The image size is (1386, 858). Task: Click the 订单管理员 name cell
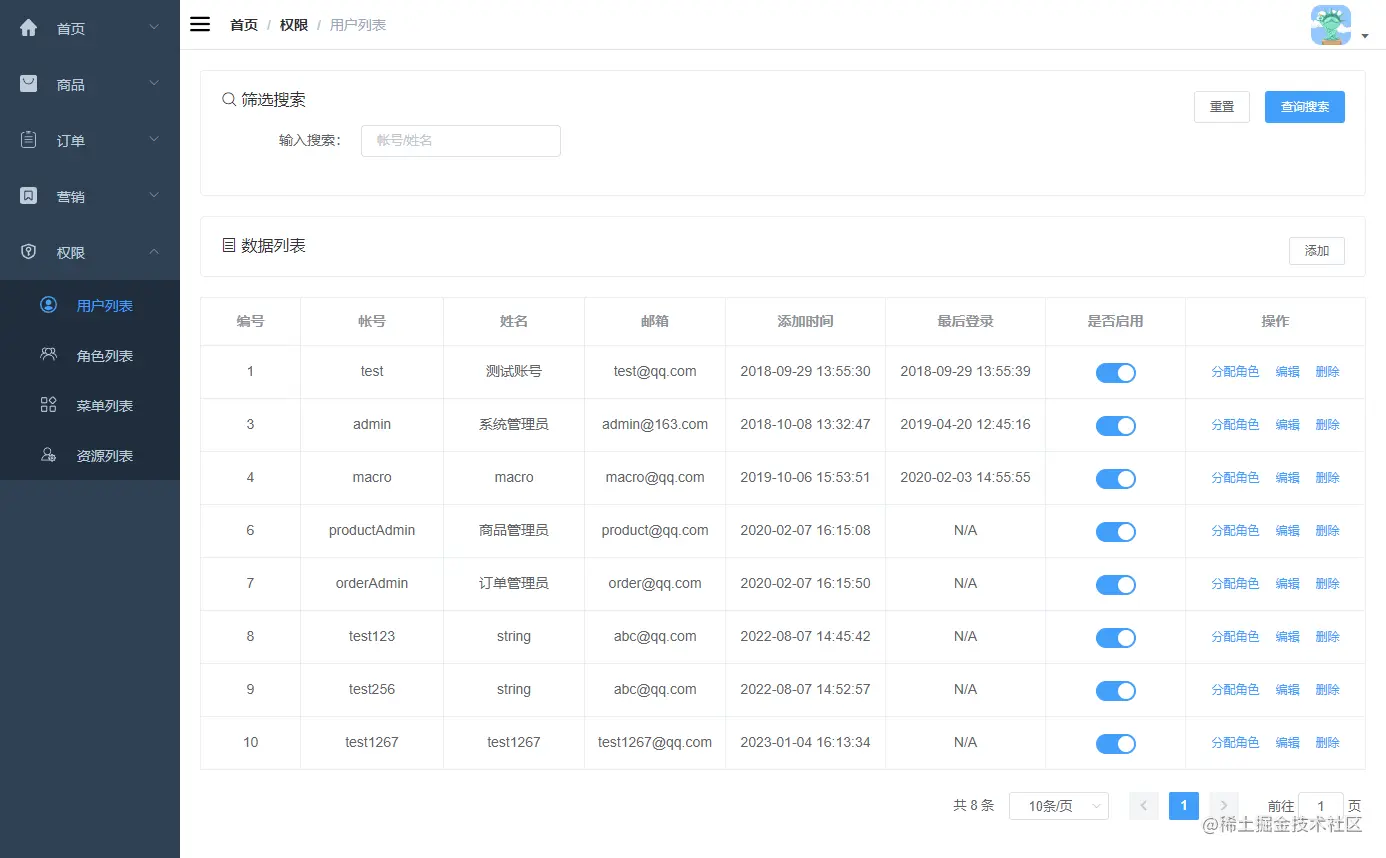tap(514, 583)
